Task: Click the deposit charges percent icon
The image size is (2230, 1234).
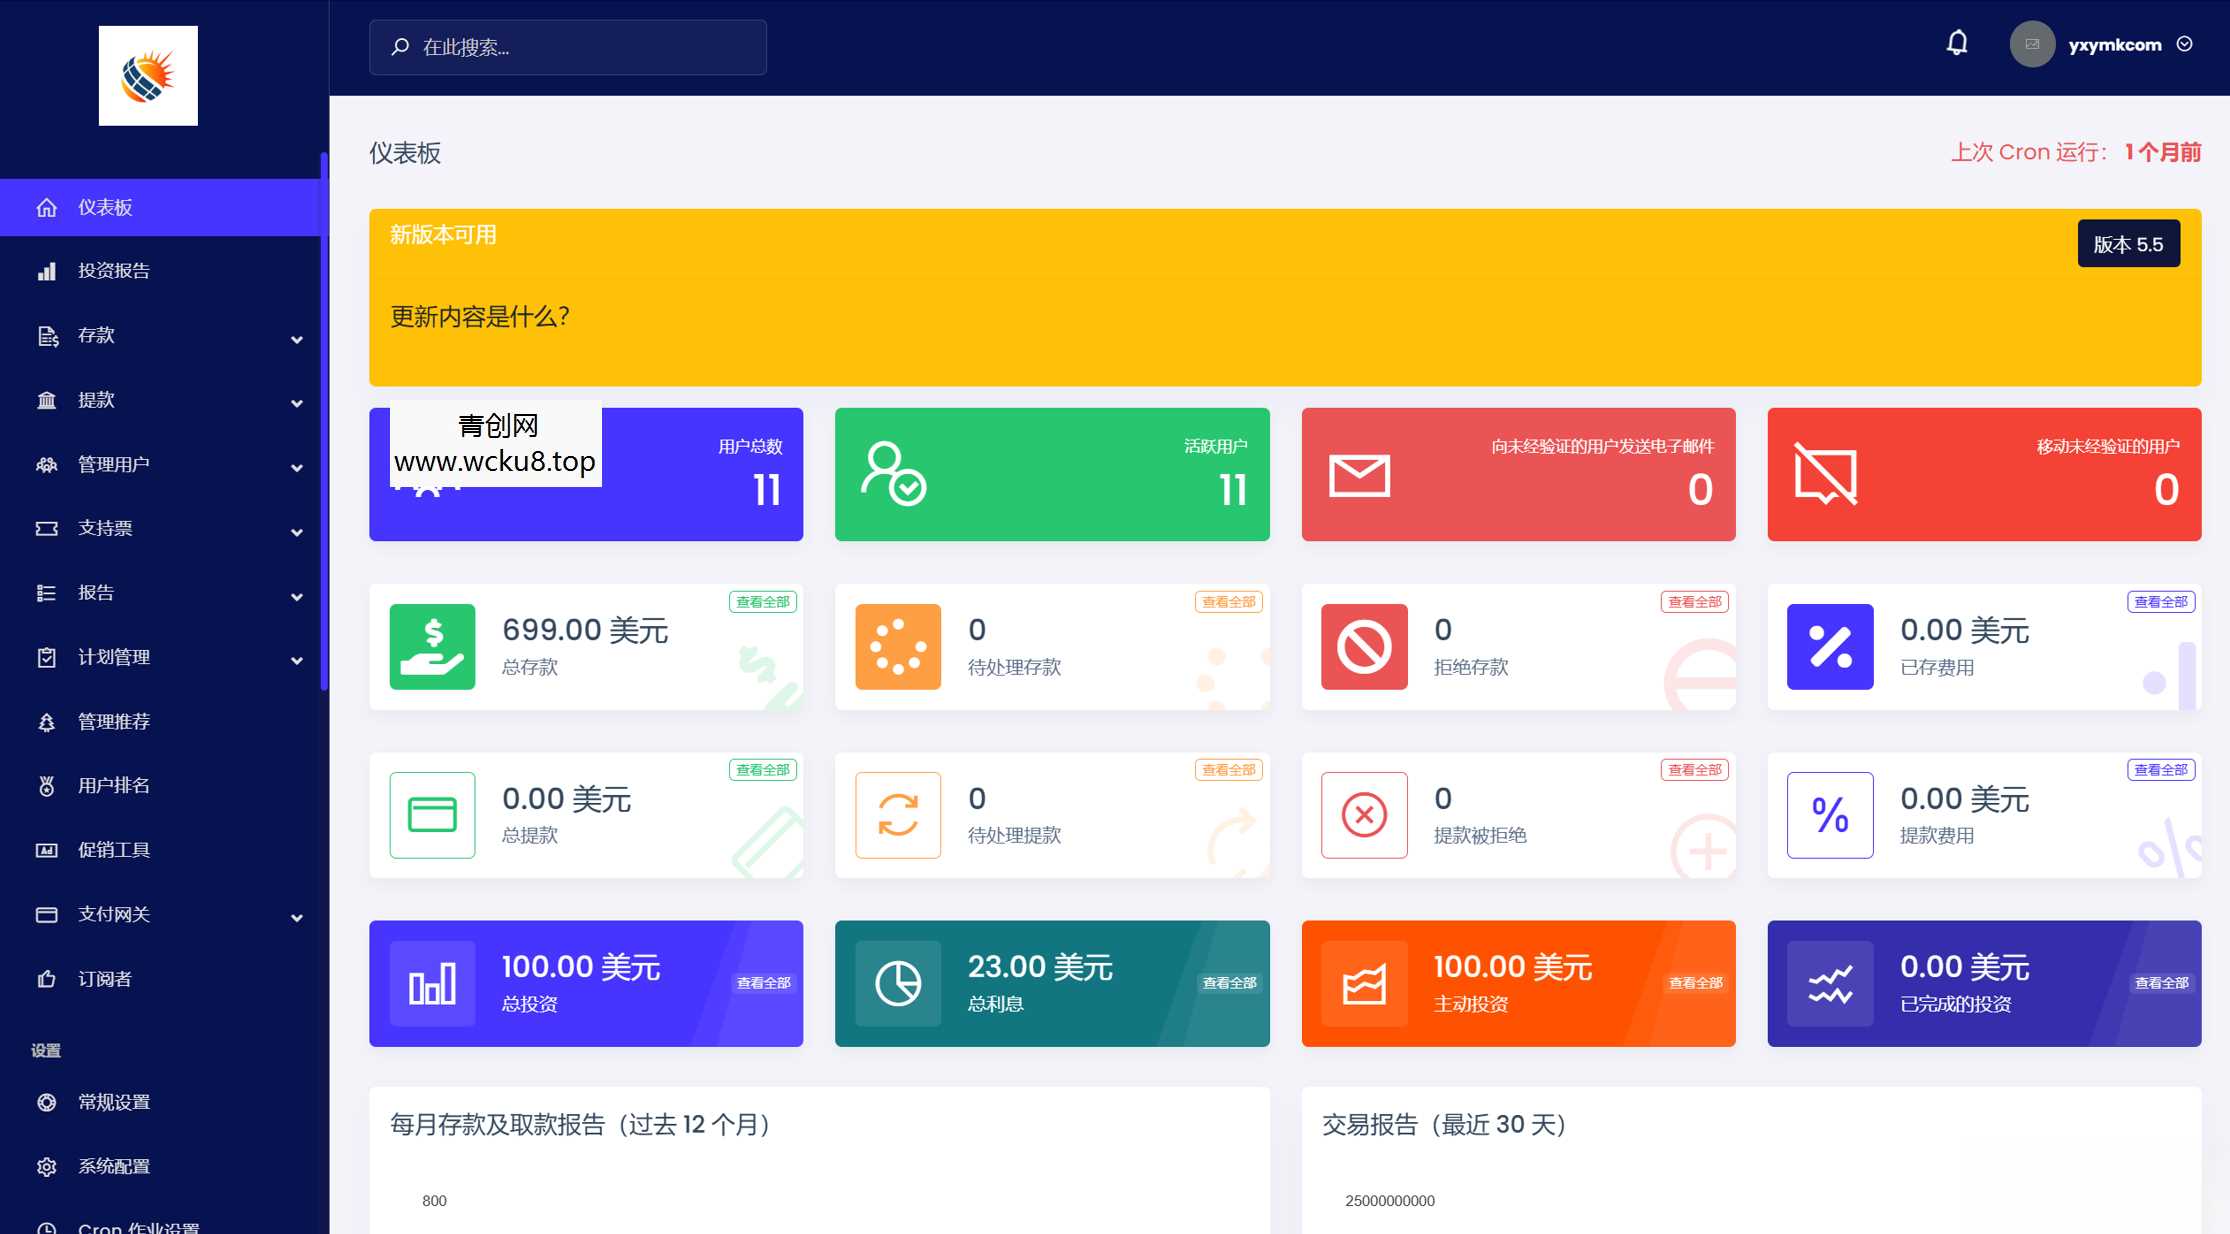Action: pos(1829,647)
